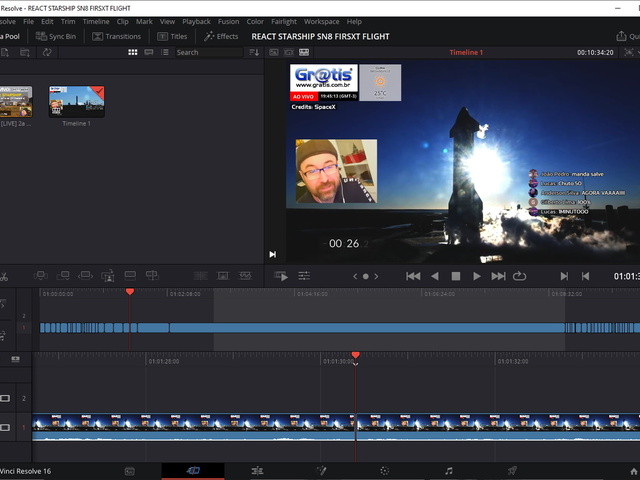Click the Play button in transport controls
Image resolution: width=640 pixels, height=480 pixels.
pos(477,276)
